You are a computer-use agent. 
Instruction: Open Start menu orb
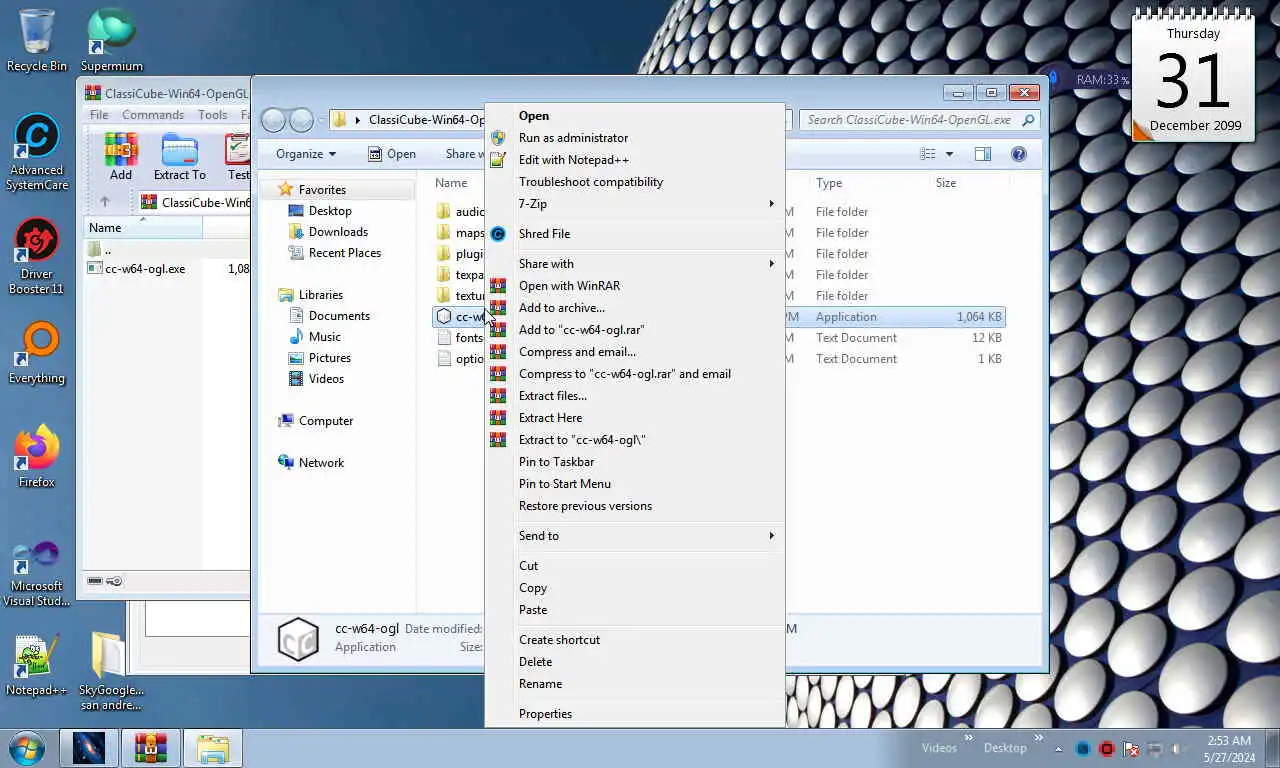(26, 748)
